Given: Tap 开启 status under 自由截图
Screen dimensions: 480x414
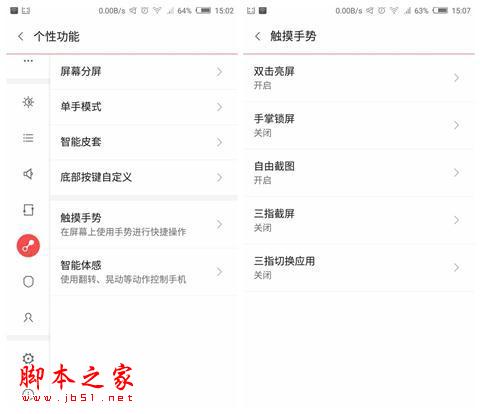Looking at the screenshot, I should point(263,180).
